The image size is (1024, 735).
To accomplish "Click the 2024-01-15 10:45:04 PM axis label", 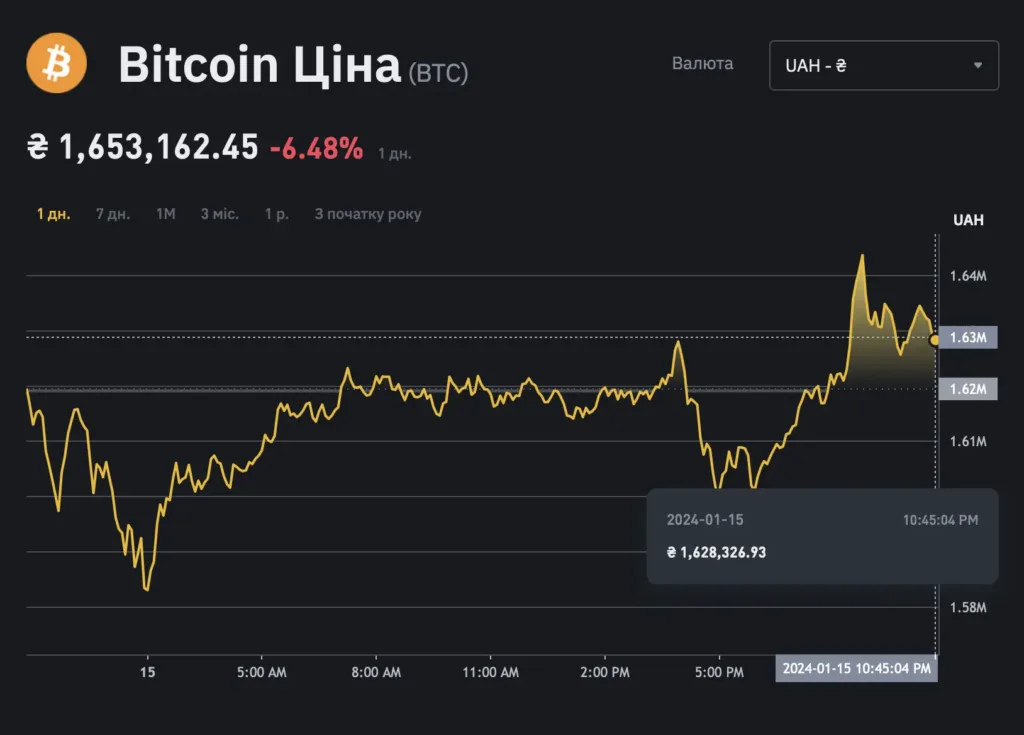I will [x=857, y=668].
